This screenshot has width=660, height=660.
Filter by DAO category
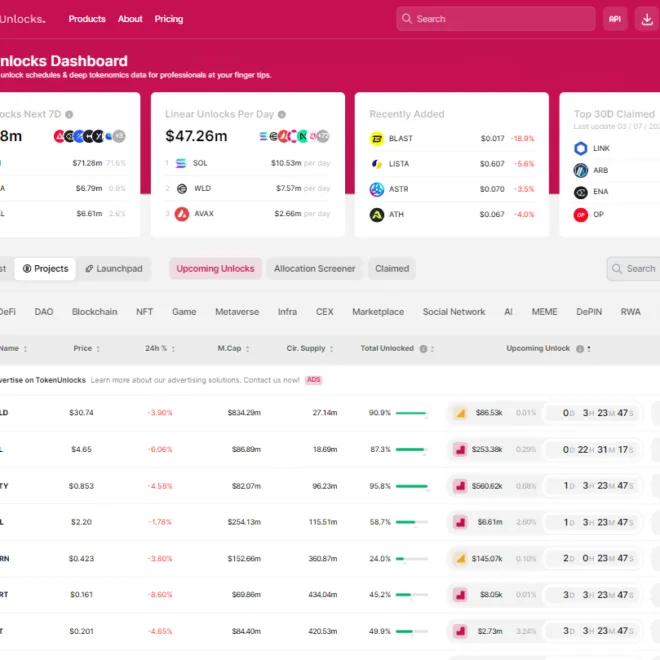click(44, 312)
